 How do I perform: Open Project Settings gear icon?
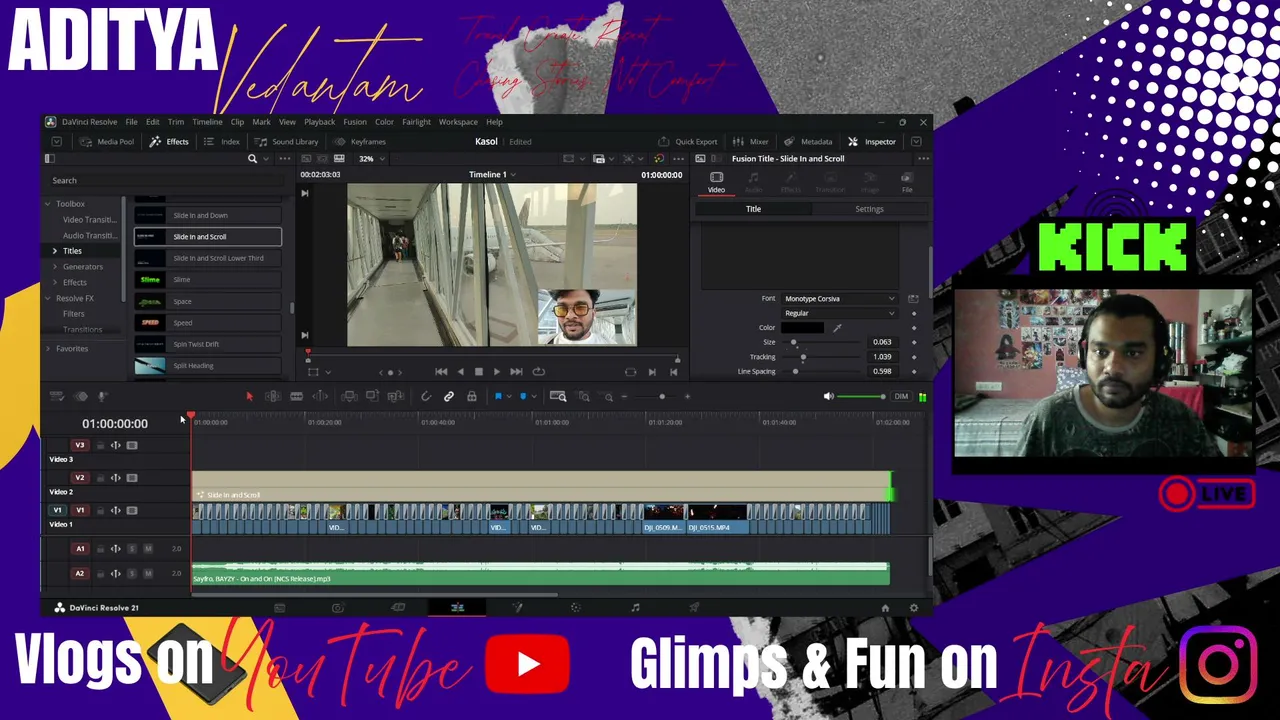(x=913, y=608)
